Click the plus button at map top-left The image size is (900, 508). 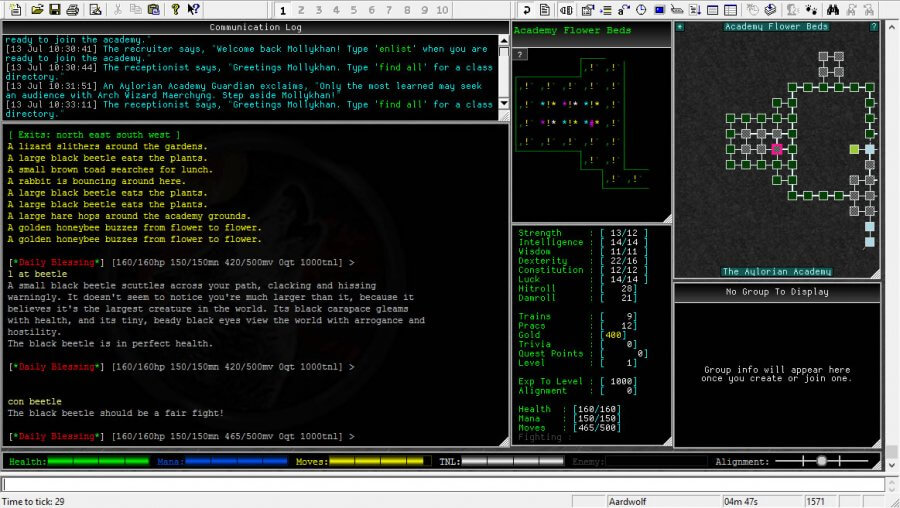click(680, 27)
